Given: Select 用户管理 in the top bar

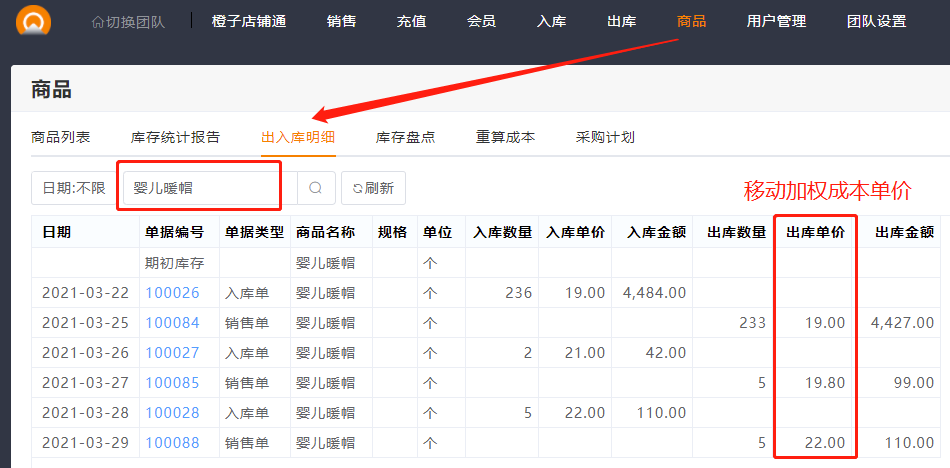Looking at the screenshot, I should [776, 21].
